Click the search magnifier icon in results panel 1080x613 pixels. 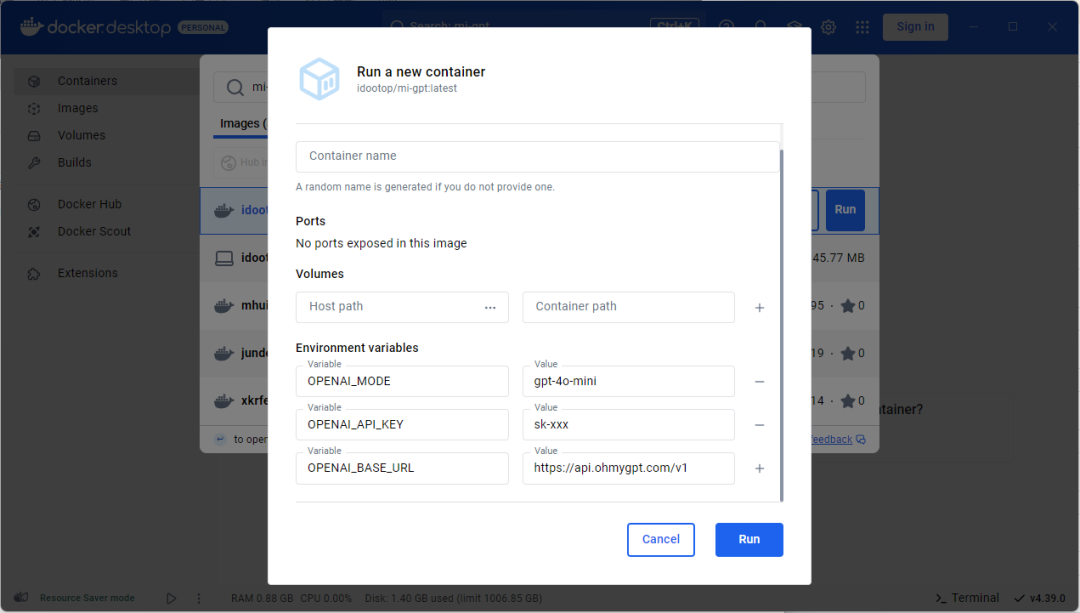pos(235,87)
